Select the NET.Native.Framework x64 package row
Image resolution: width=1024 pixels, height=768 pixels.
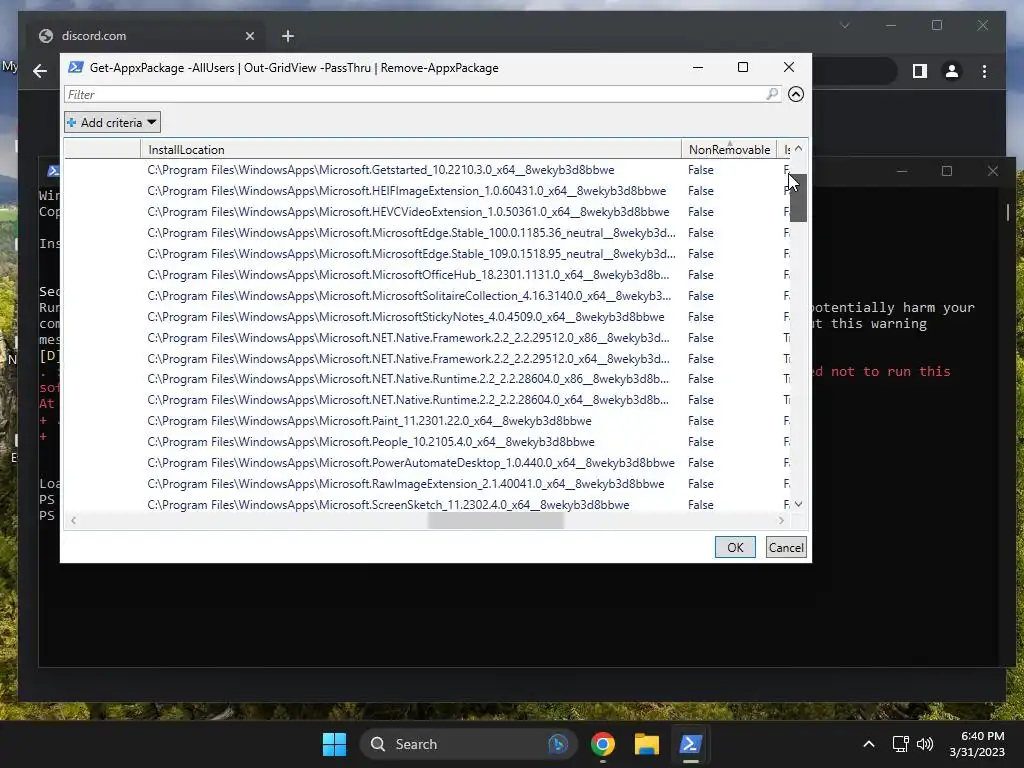pyautogui.click(x=427, y=359)
